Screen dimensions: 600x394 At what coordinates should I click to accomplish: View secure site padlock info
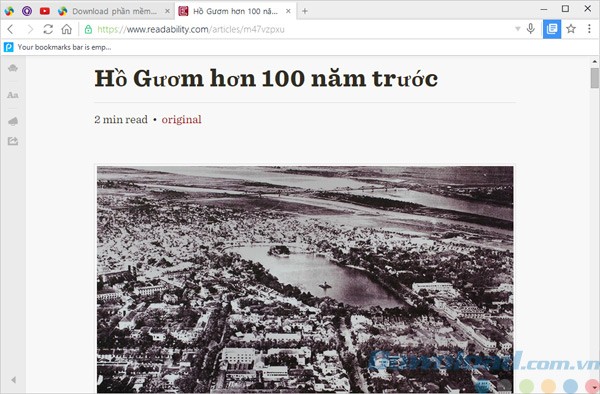click(88, 29)
